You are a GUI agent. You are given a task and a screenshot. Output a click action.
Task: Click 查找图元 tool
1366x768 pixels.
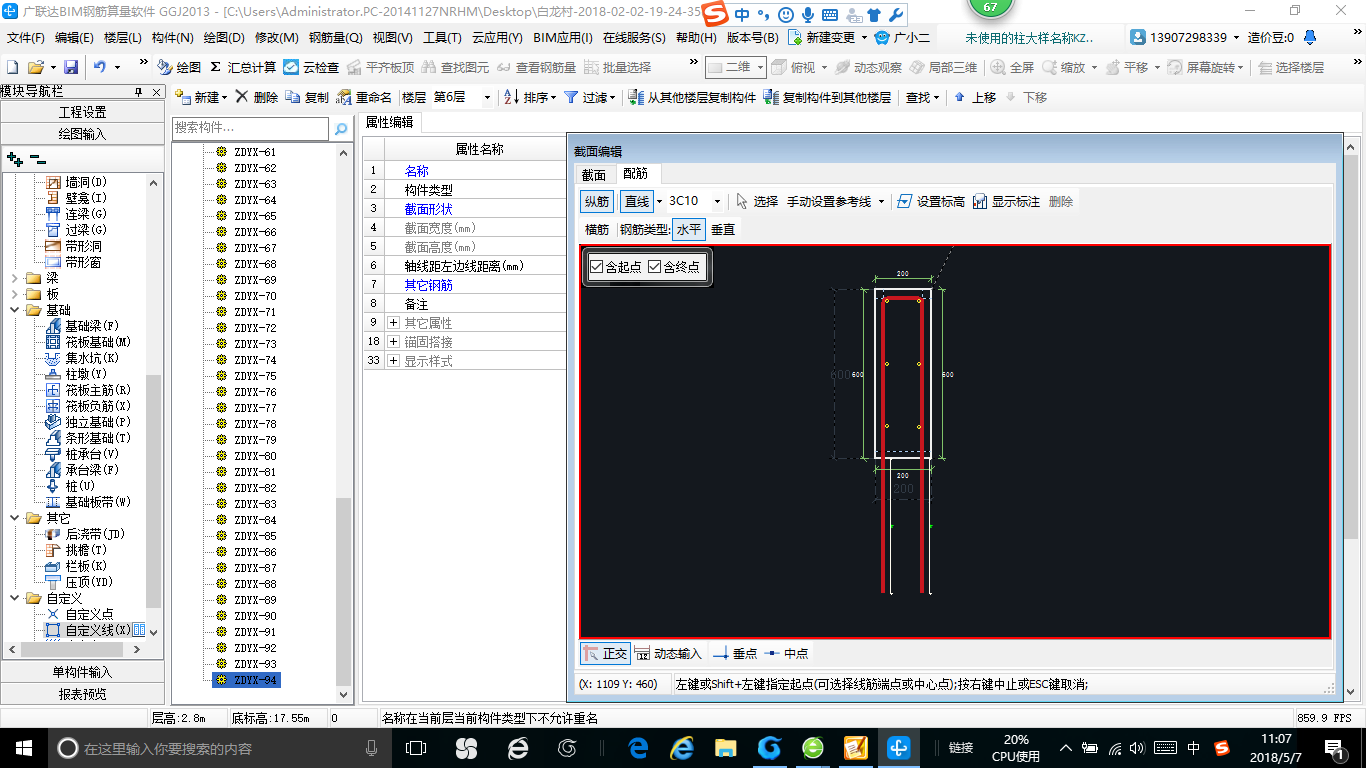[455, 67]
